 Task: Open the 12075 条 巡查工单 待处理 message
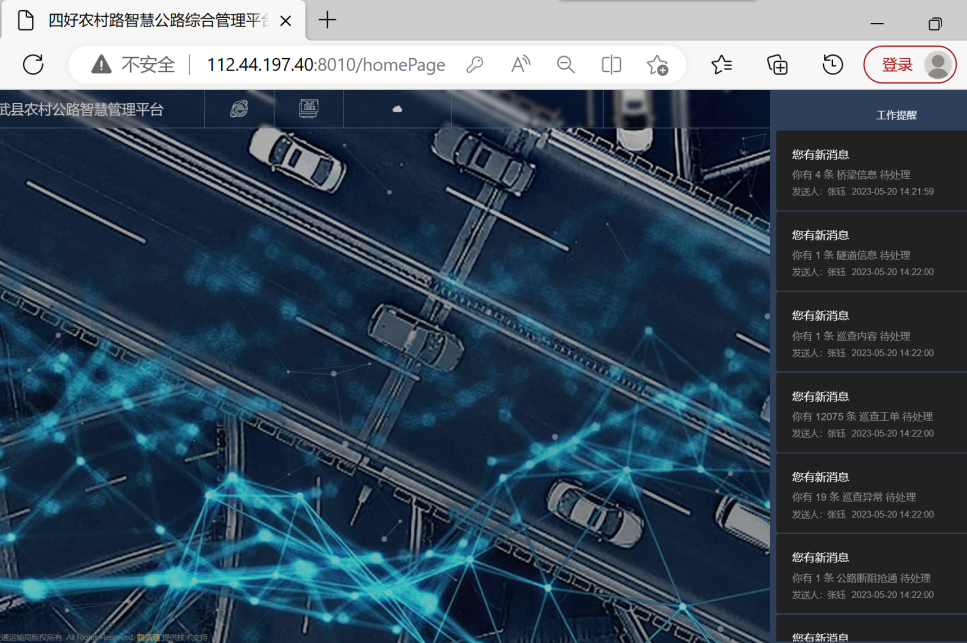871,413
